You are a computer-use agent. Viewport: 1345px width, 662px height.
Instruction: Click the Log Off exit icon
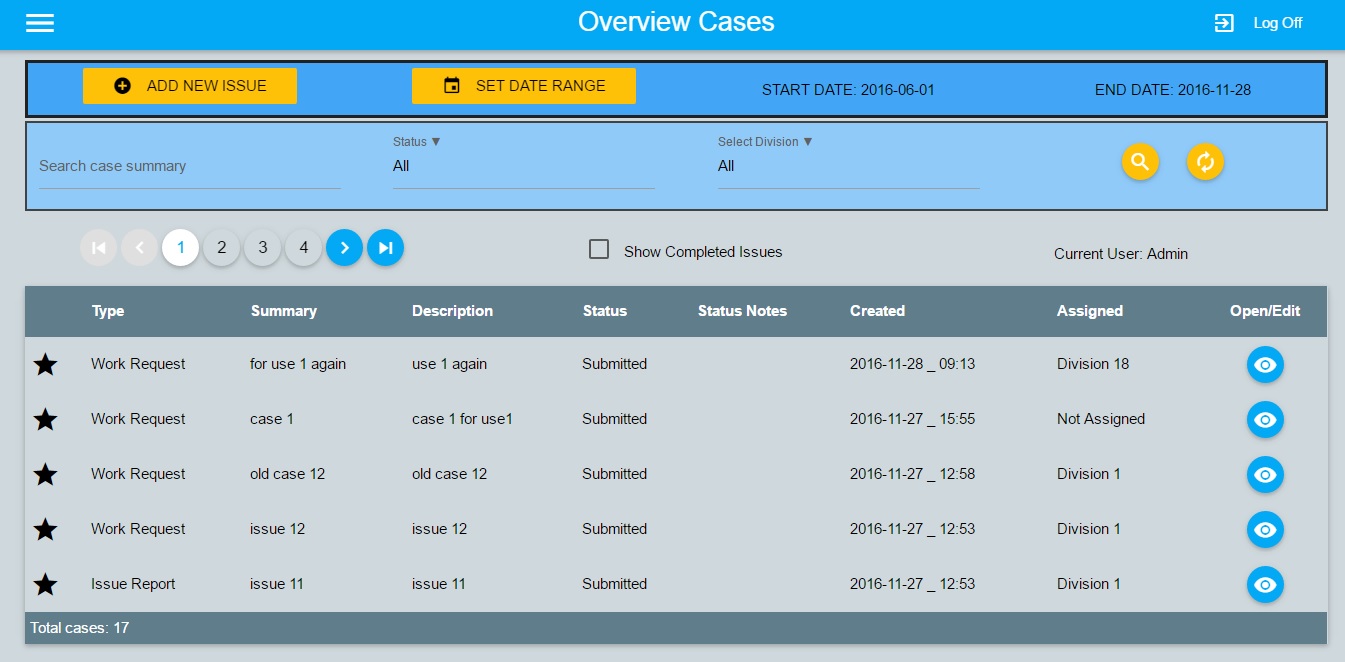pos(1224,23)
